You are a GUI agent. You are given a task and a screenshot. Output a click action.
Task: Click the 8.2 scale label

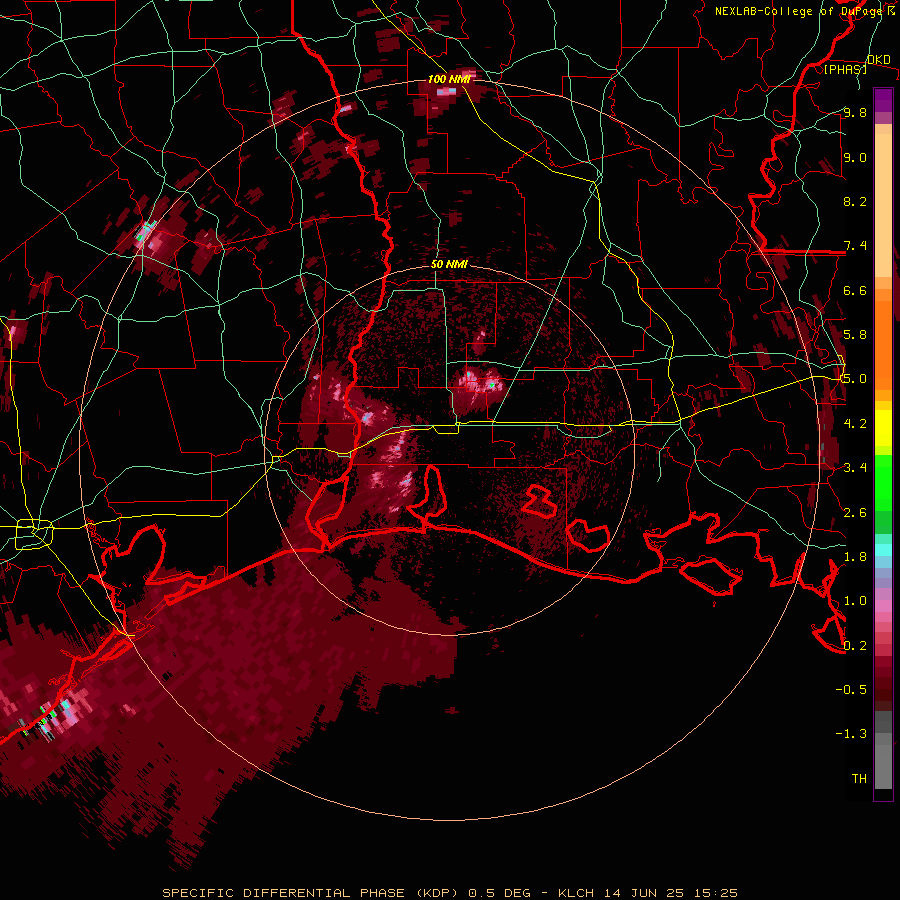[855, 201]
